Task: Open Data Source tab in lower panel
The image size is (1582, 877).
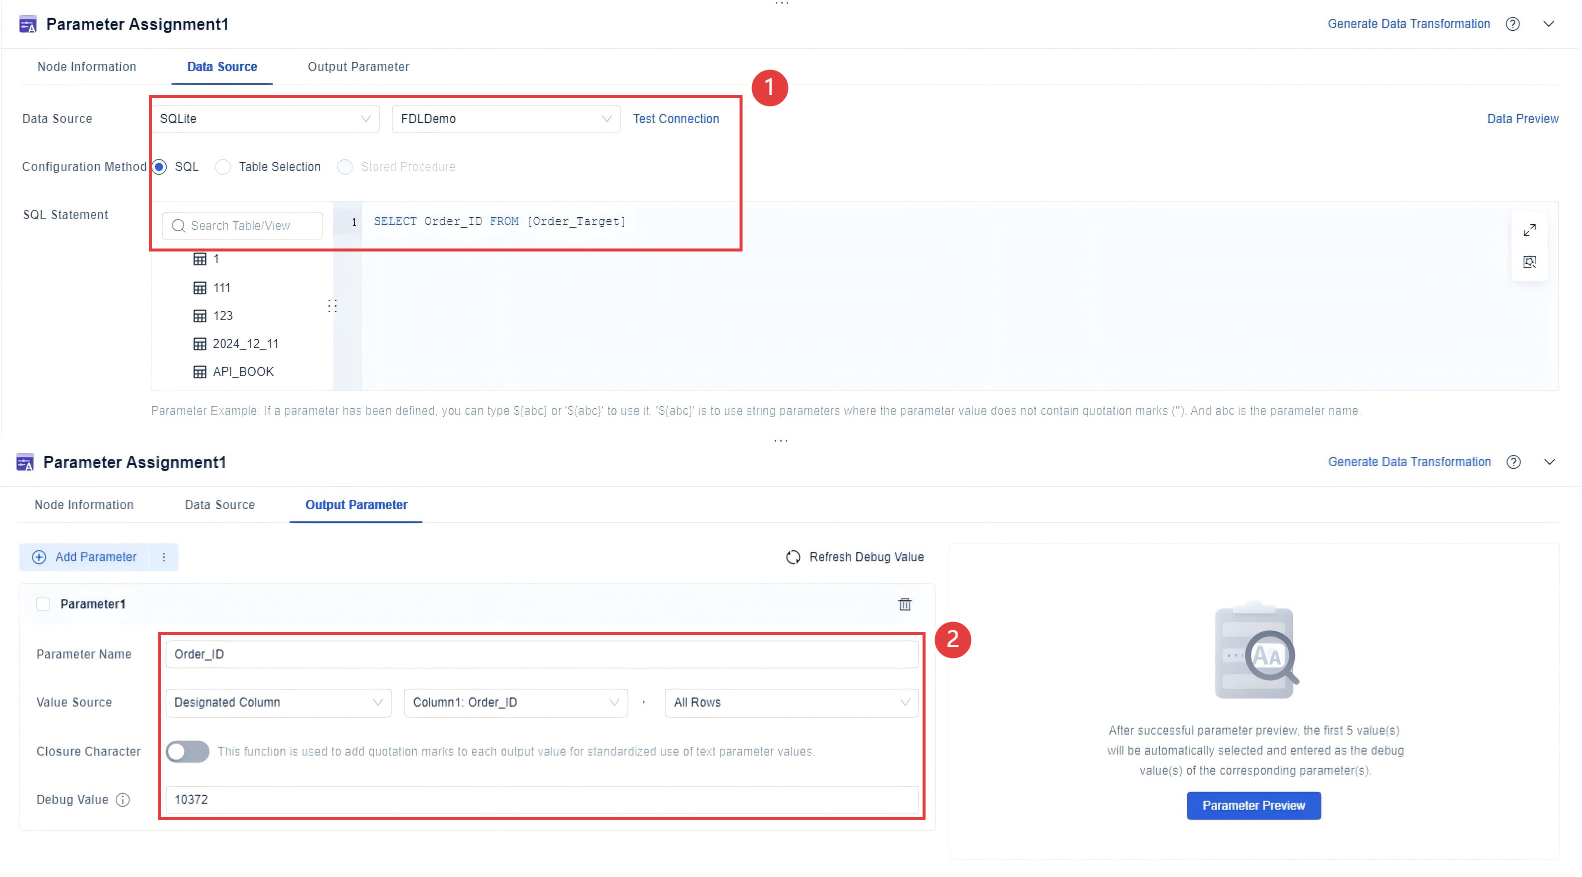Action: [220, 505]
